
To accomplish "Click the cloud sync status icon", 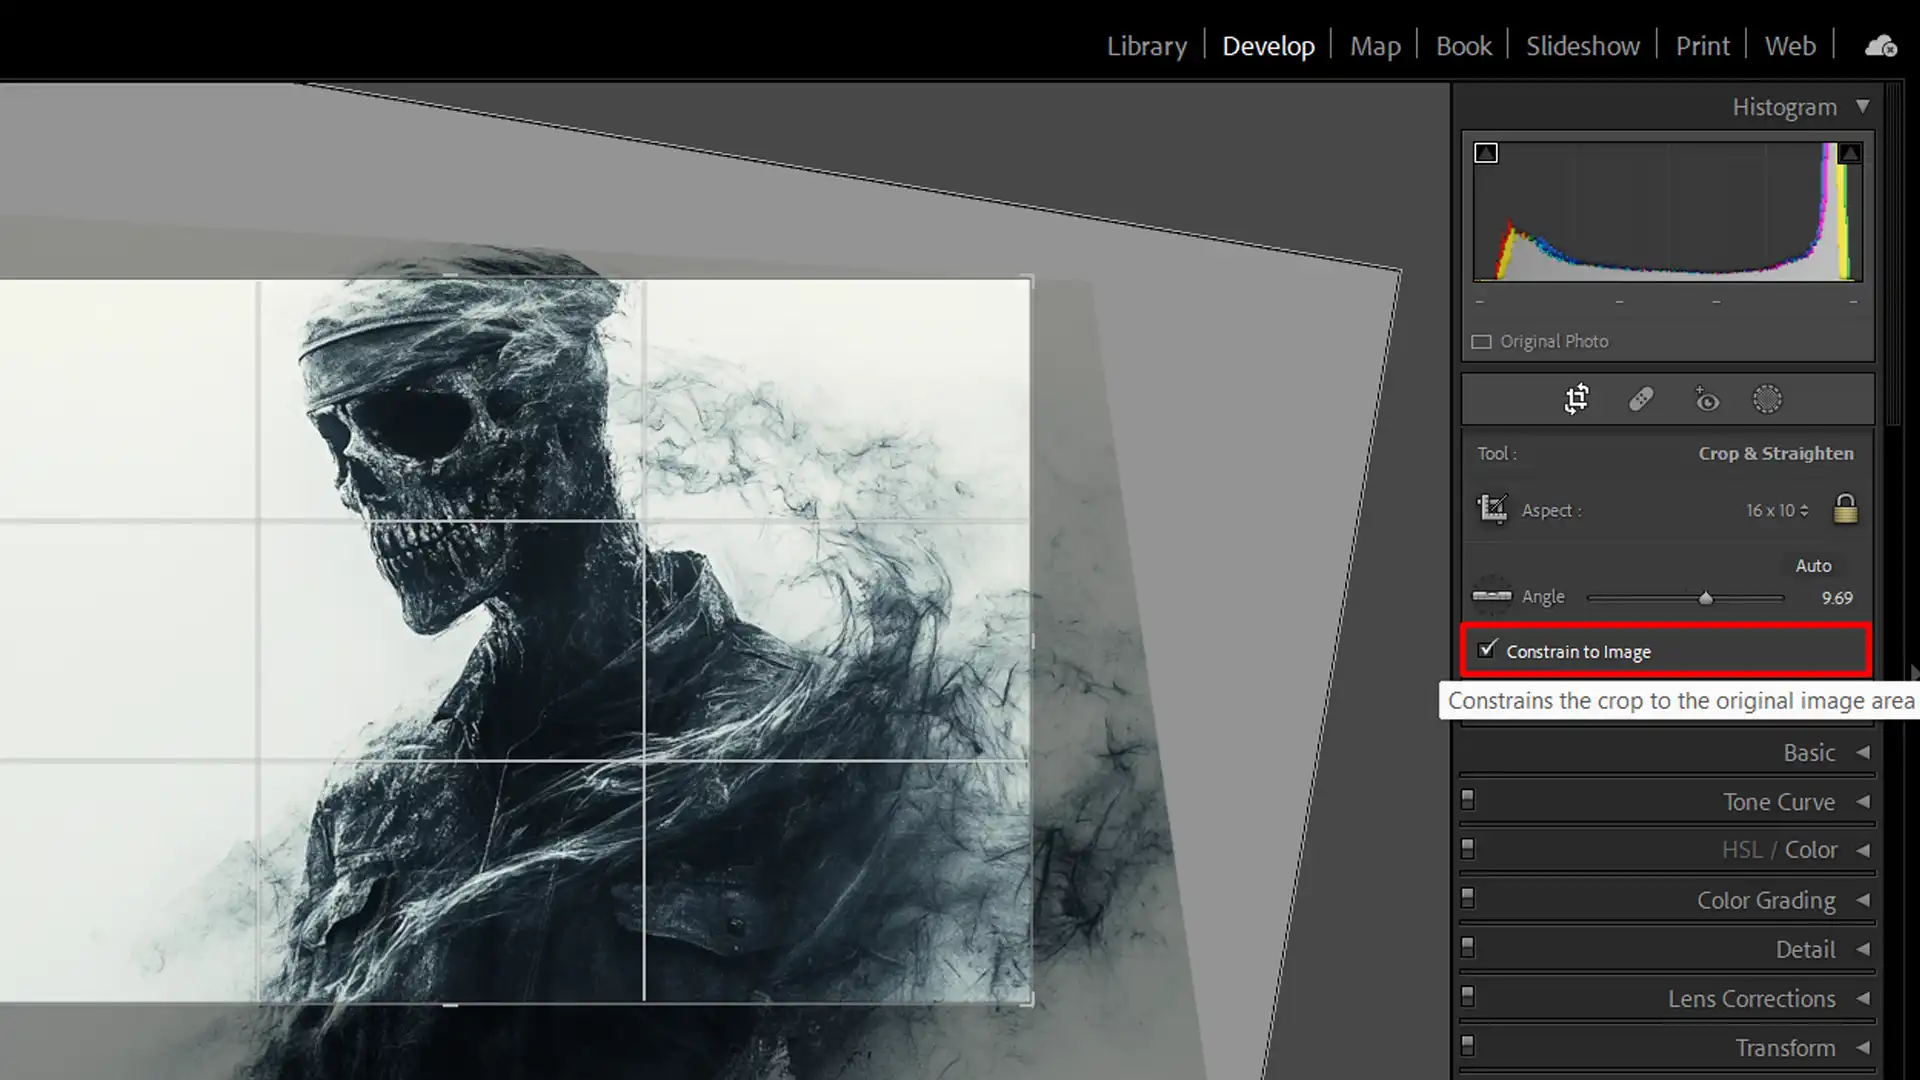I will [x=1880, y=46].
